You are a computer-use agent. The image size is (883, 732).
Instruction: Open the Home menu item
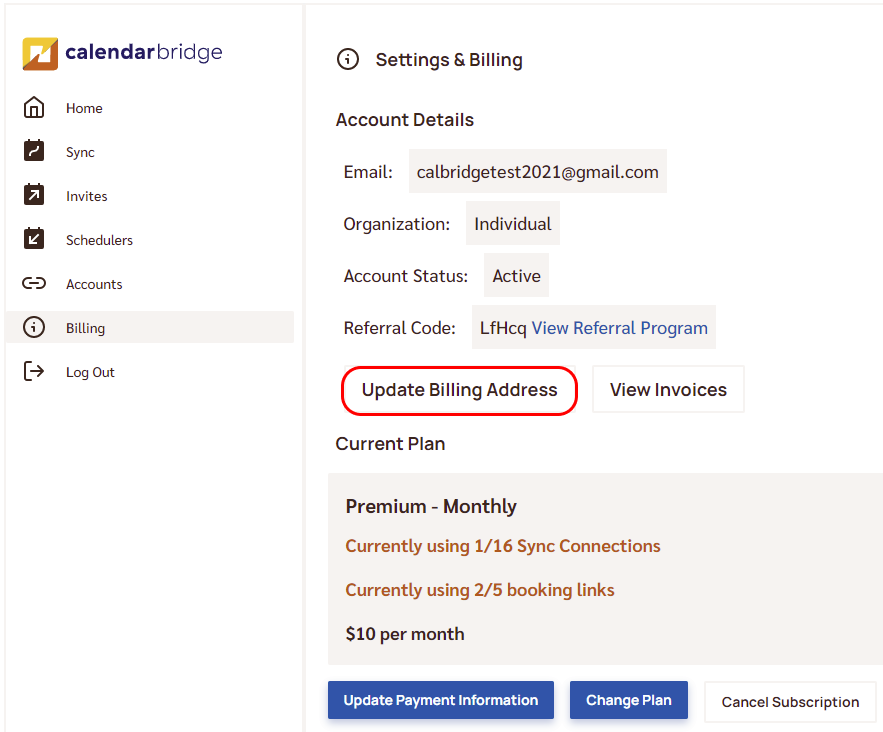coord(84,108)
